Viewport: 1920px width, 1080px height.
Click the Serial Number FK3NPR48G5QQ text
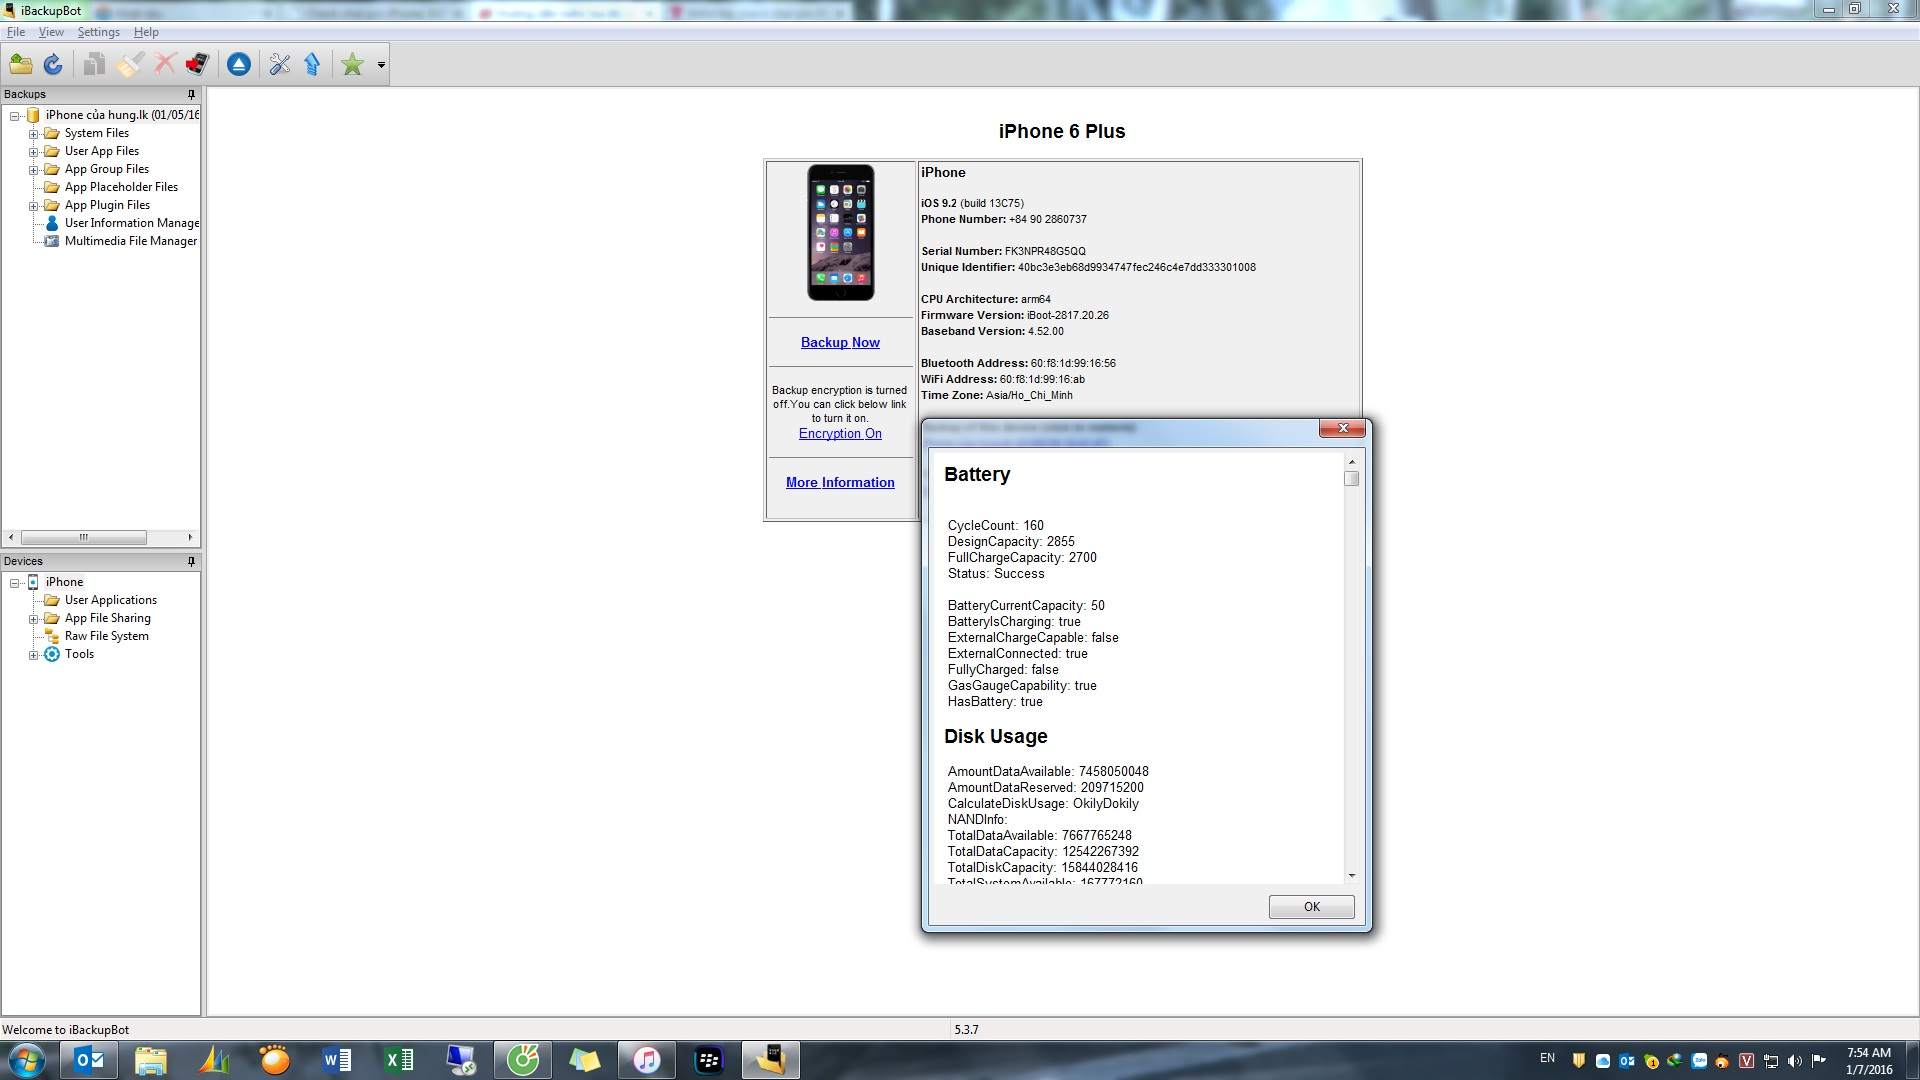1003,251
